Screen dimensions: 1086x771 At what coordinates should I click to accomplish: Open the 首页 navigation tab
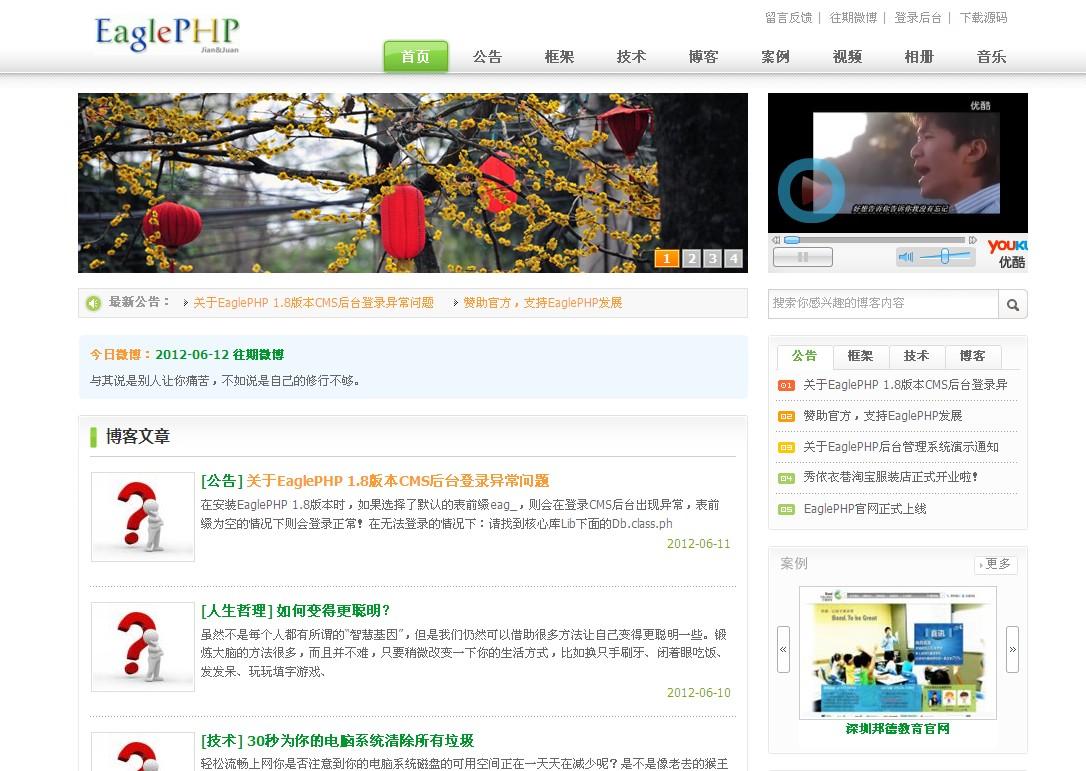[x=416, y=57]
